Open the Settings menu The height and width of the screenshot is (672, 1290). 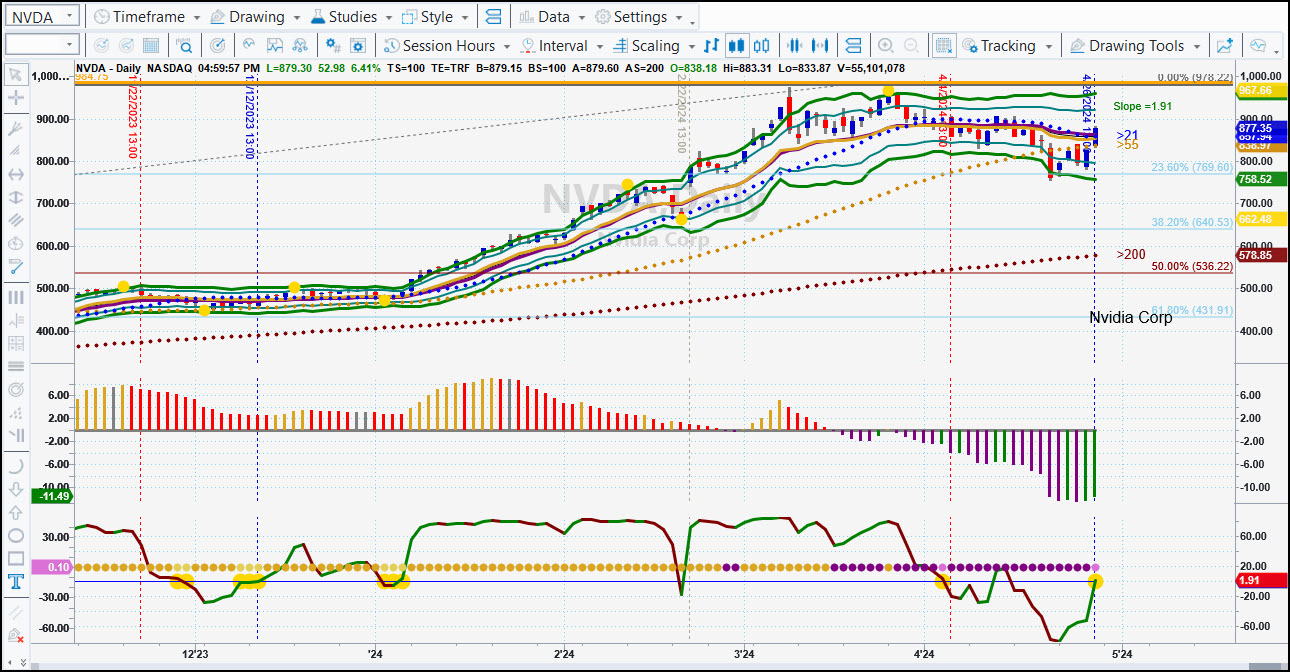pos(639,17)
